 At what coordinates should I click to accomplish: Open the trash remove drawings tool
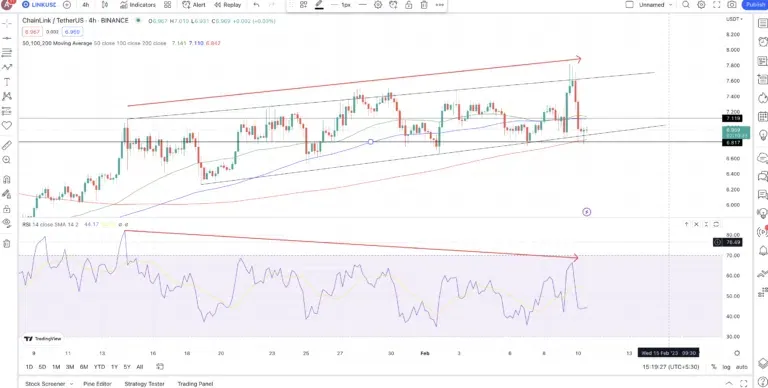pyautogui.click(x=7, y=243)
